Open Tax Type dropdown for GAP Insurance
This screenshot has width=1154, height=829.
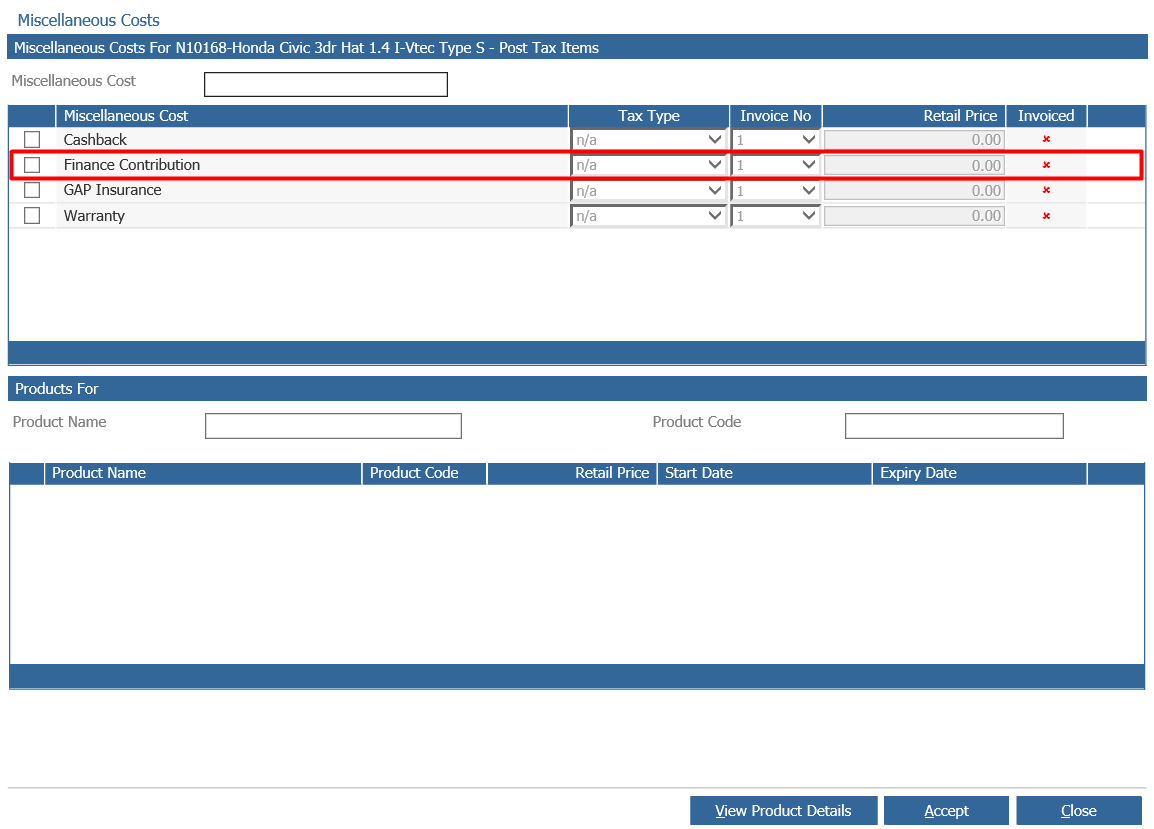648,191
